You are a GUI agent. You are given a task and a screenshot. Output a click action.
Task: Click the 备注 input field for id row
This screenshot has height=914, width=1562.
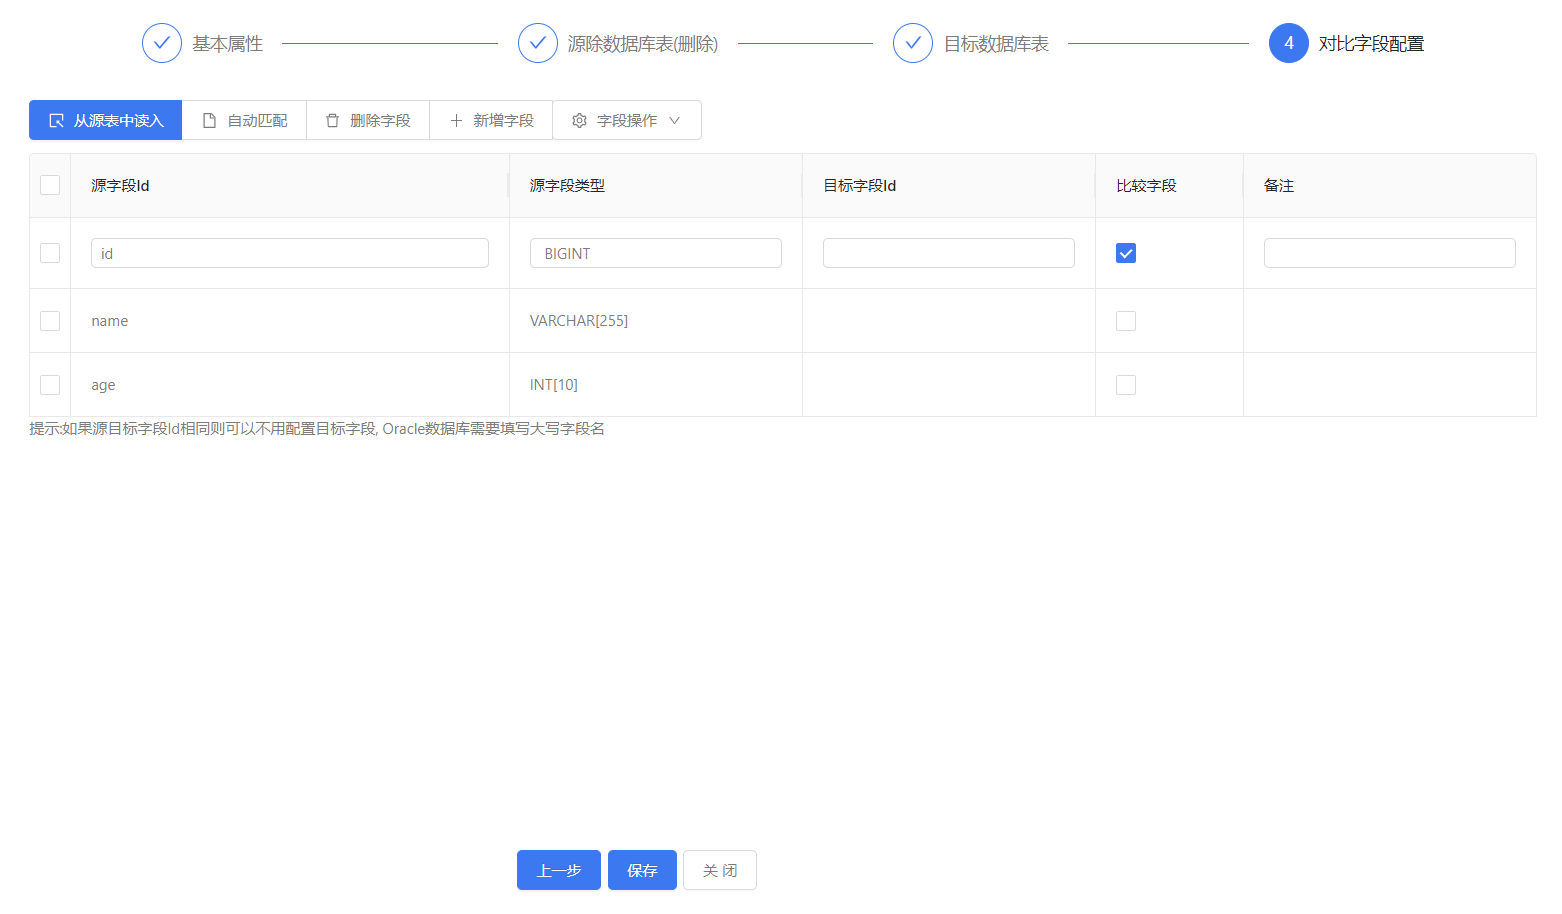(x=1389, y=253)
